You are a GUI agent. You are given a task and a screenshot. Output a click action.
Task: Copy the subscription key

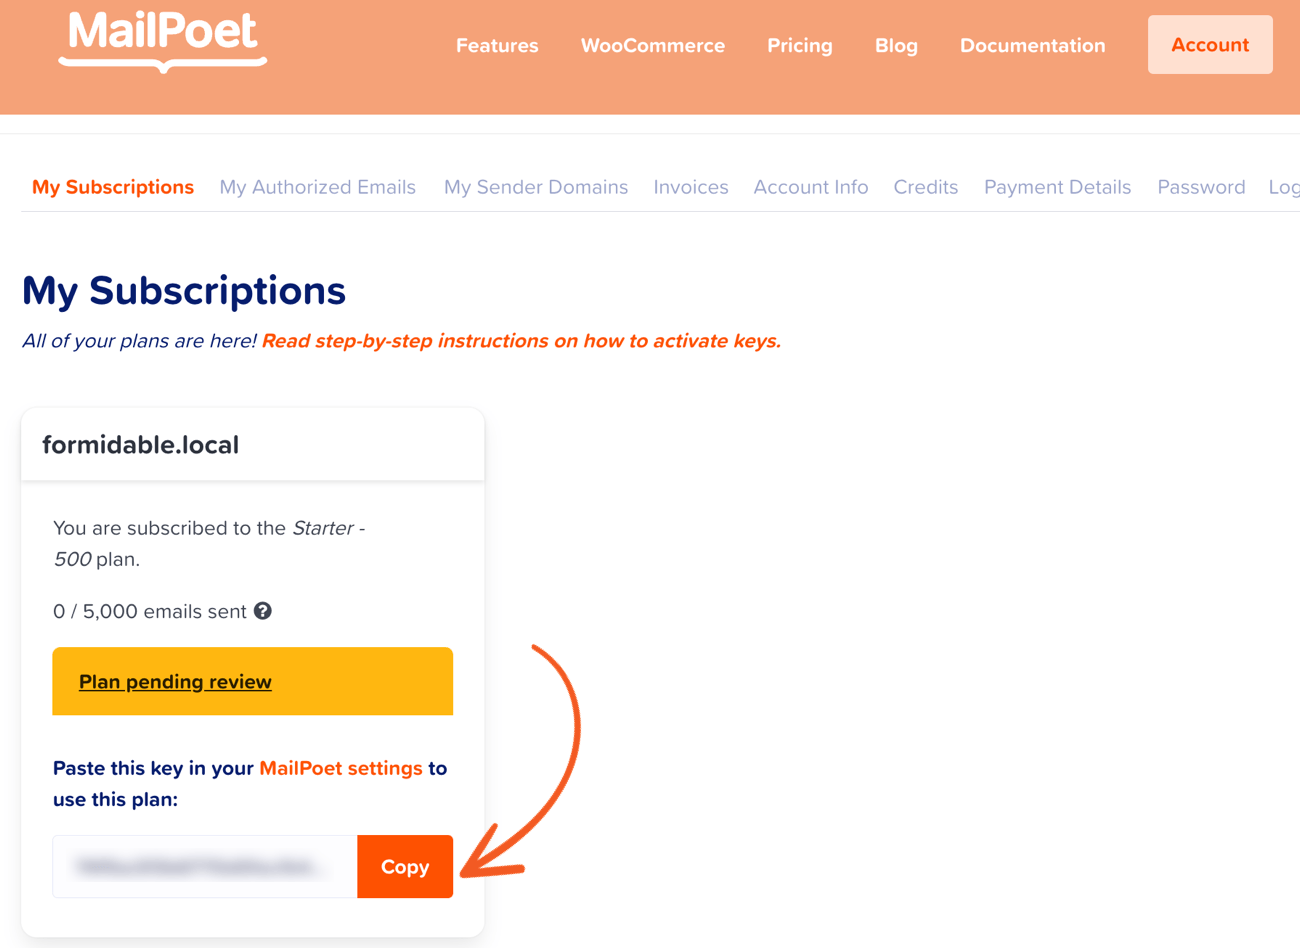(x=405, y=867)
